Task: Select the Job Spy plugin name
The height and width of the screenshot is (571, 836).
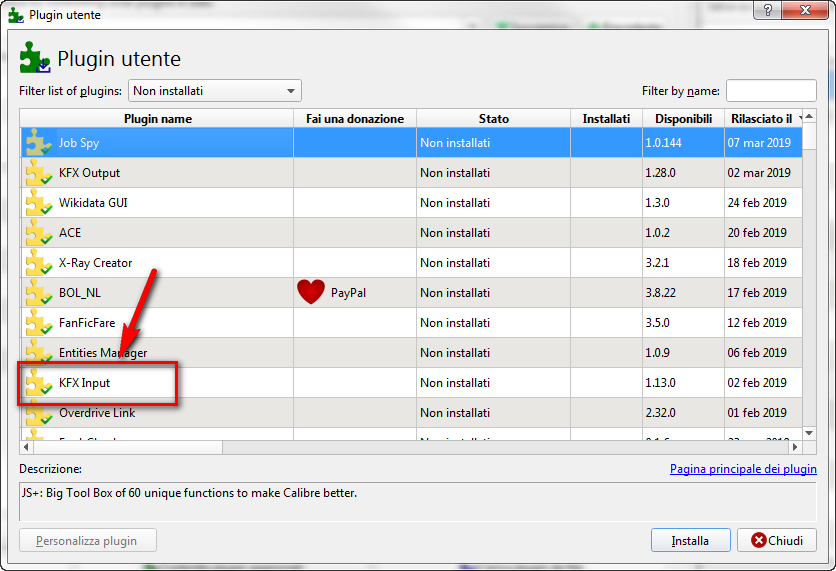Action: click(x=79, y=143)
